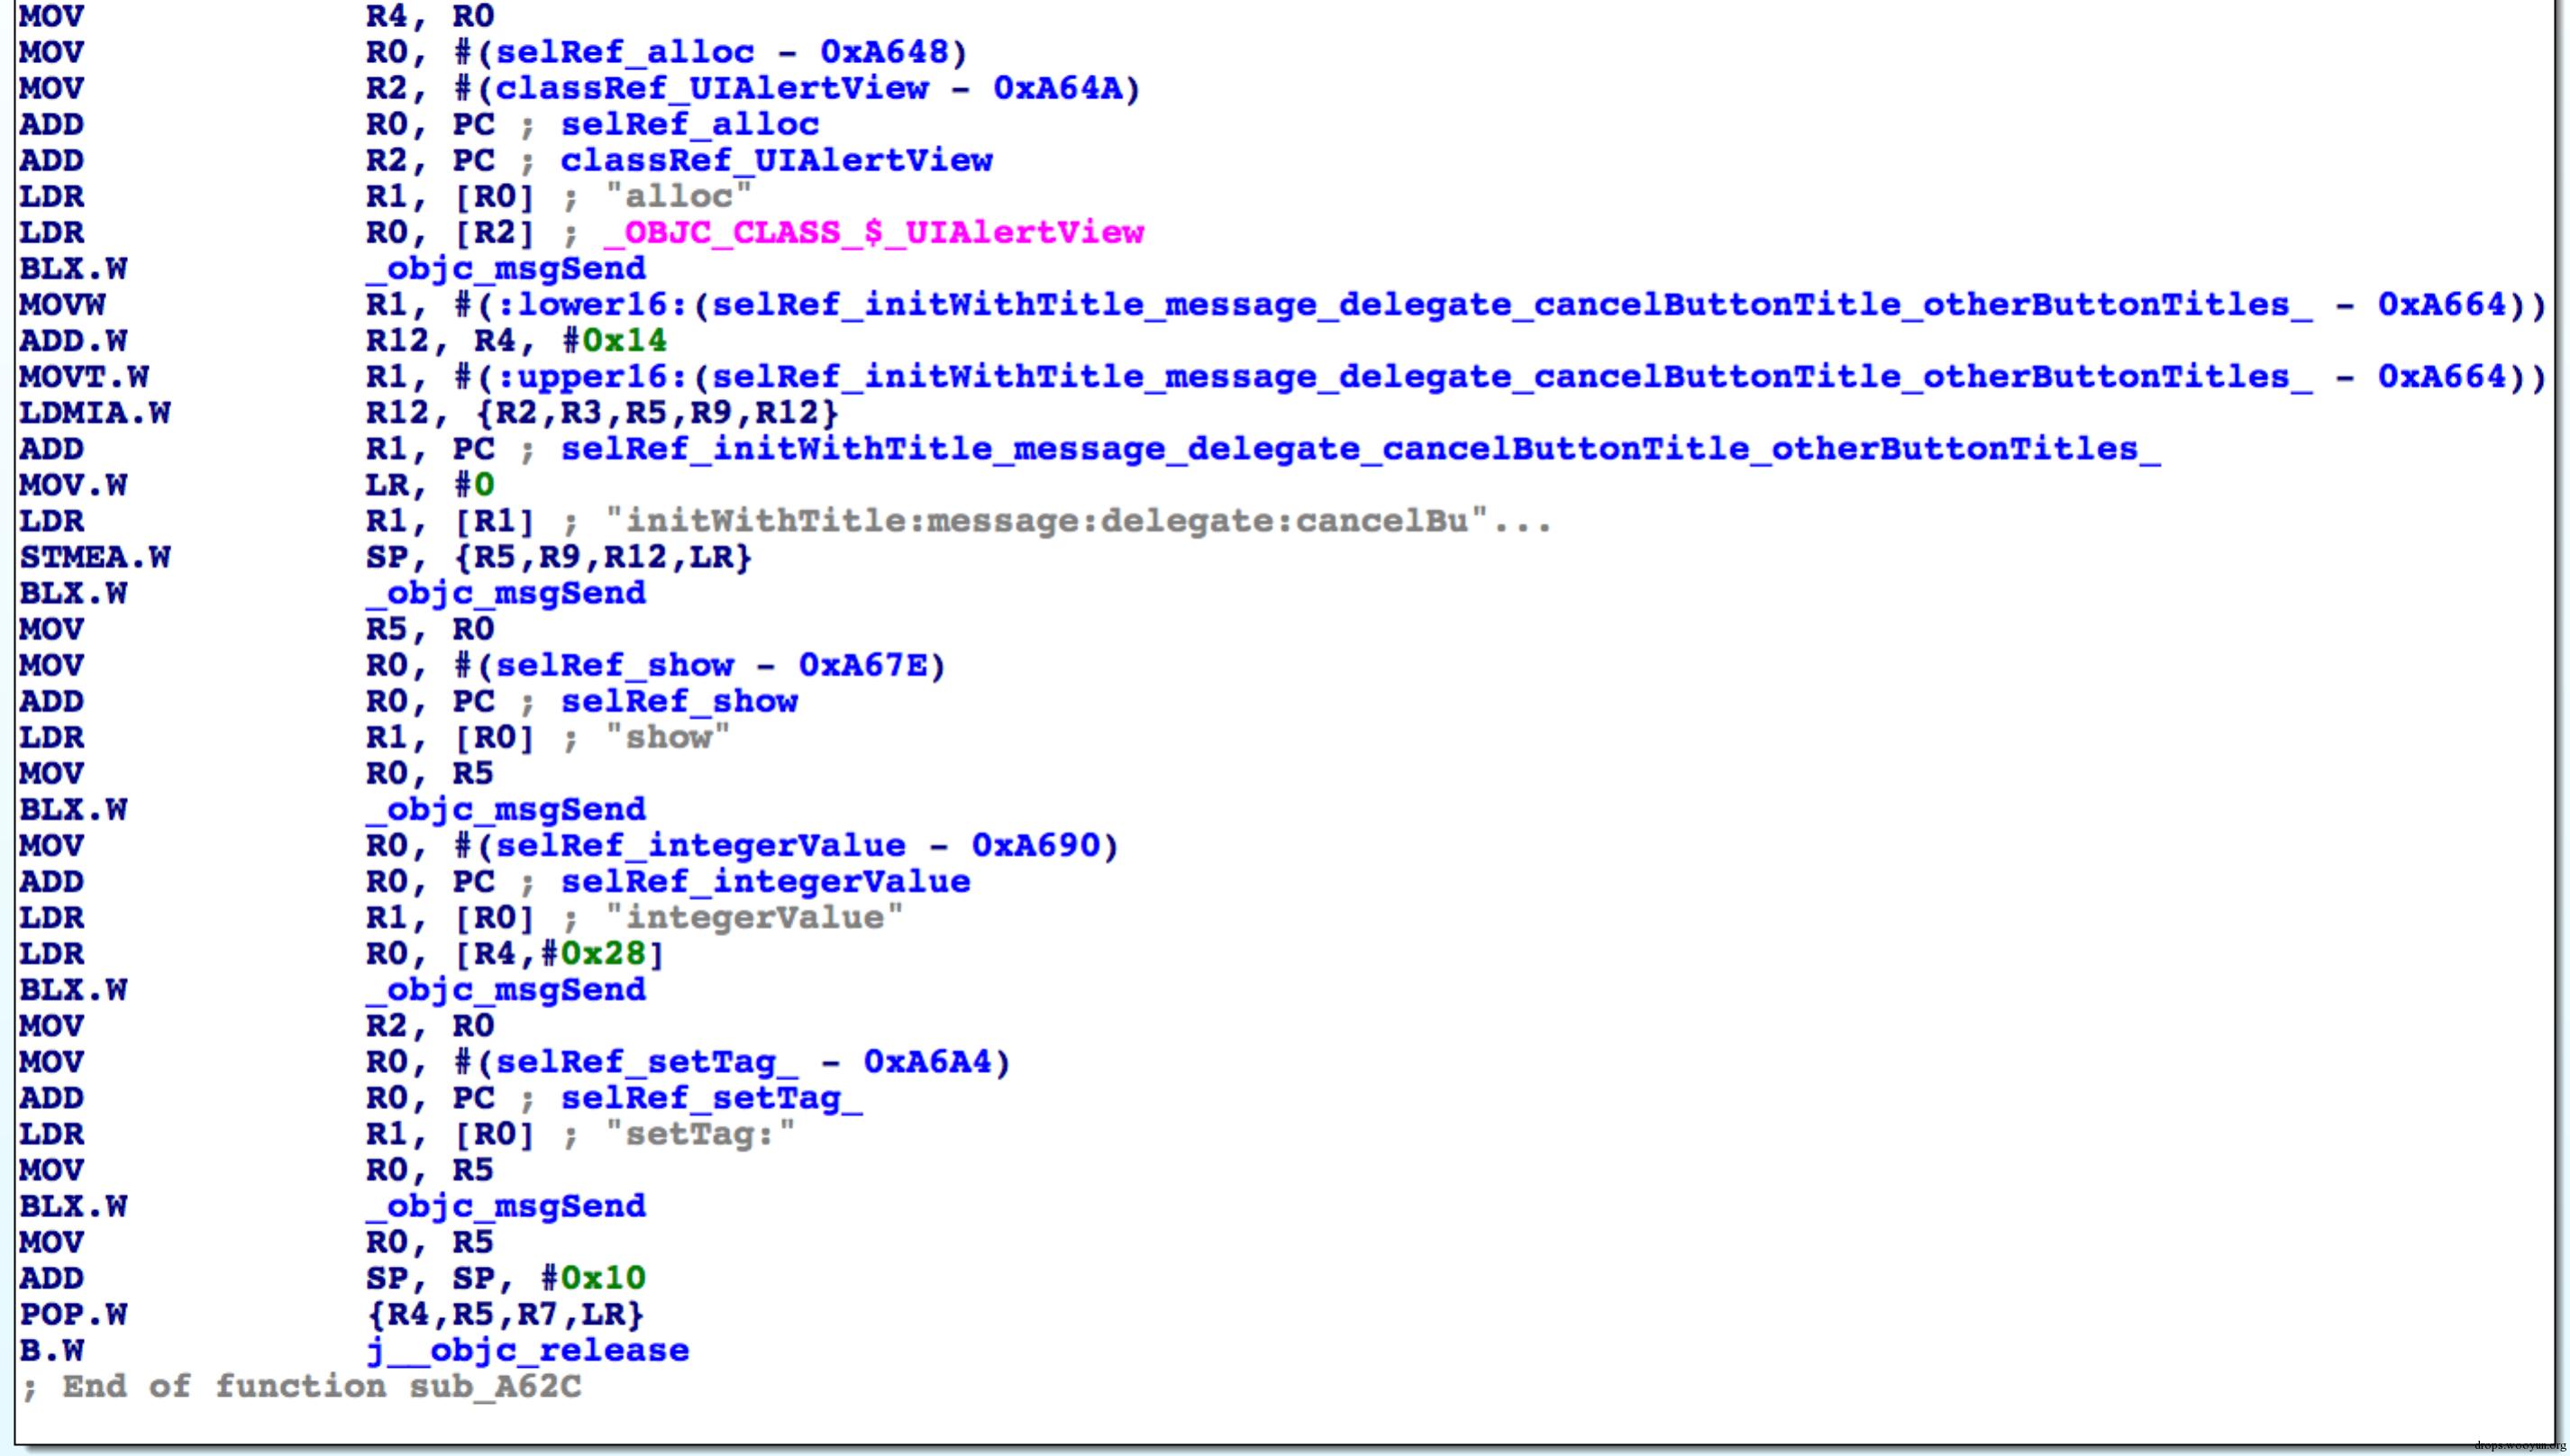The image size is (2570, 1456).
Task: Click the STMEA.W mnemonic
Action: coord(94,557)
